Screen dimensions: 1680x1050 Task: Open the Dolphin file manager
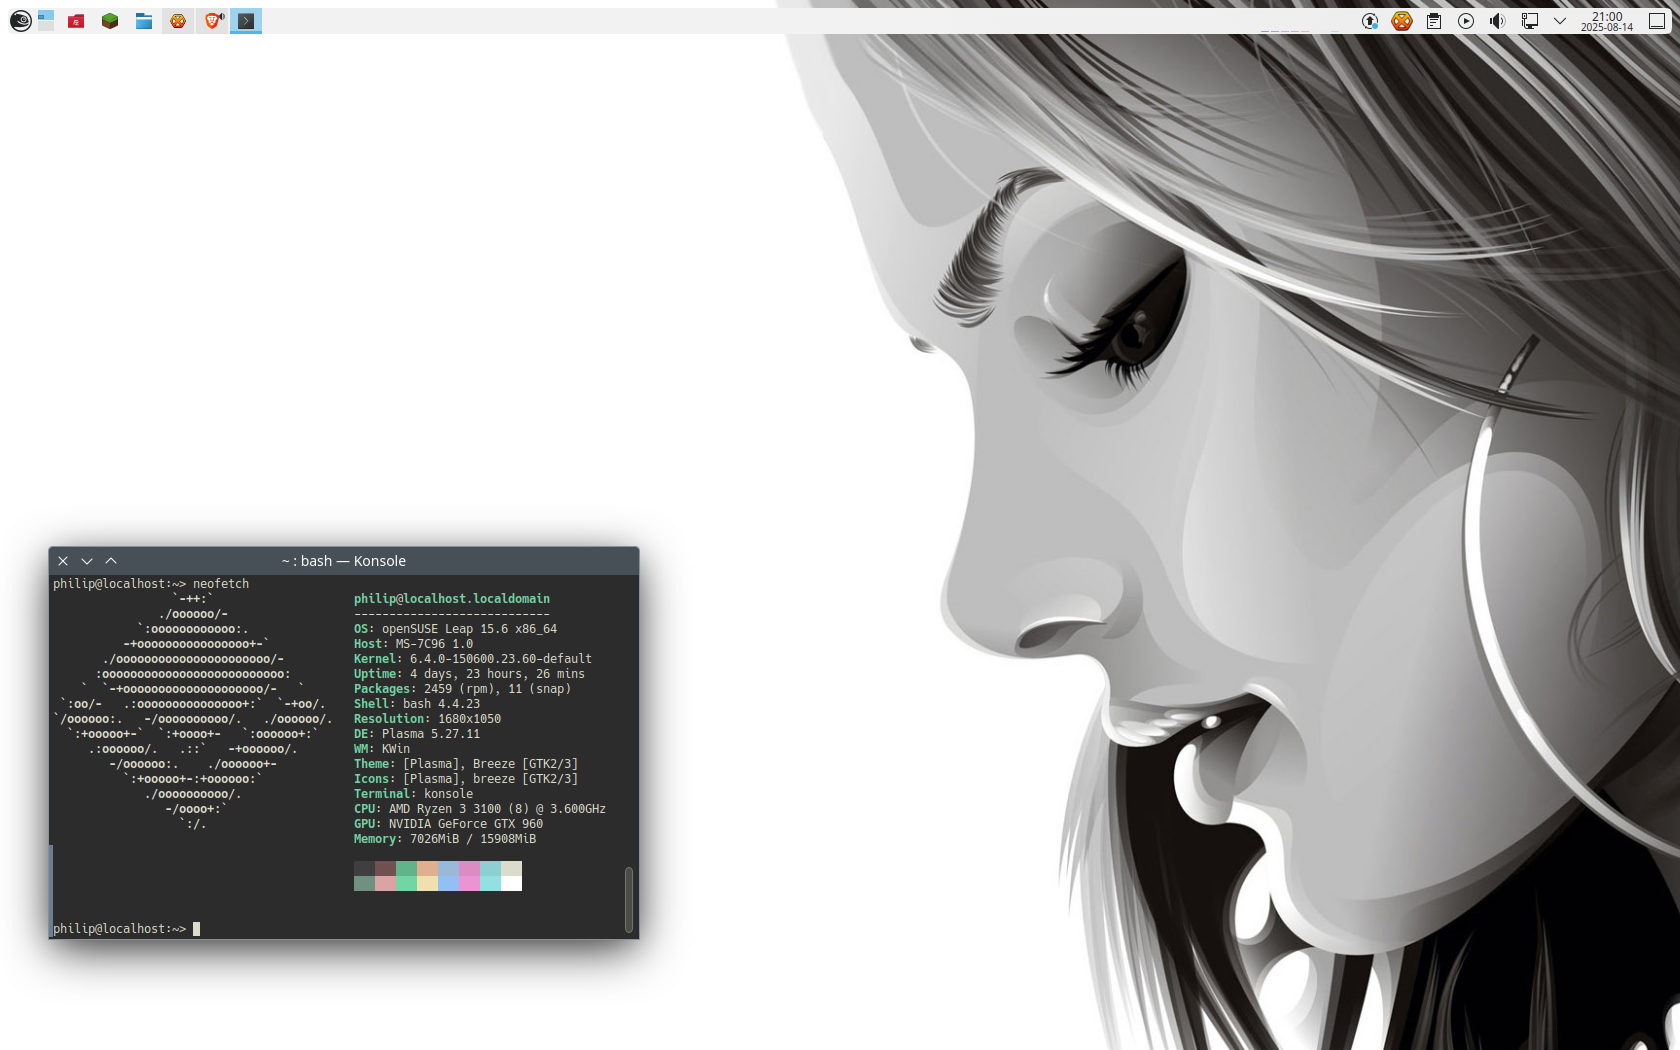coord(144,21)
